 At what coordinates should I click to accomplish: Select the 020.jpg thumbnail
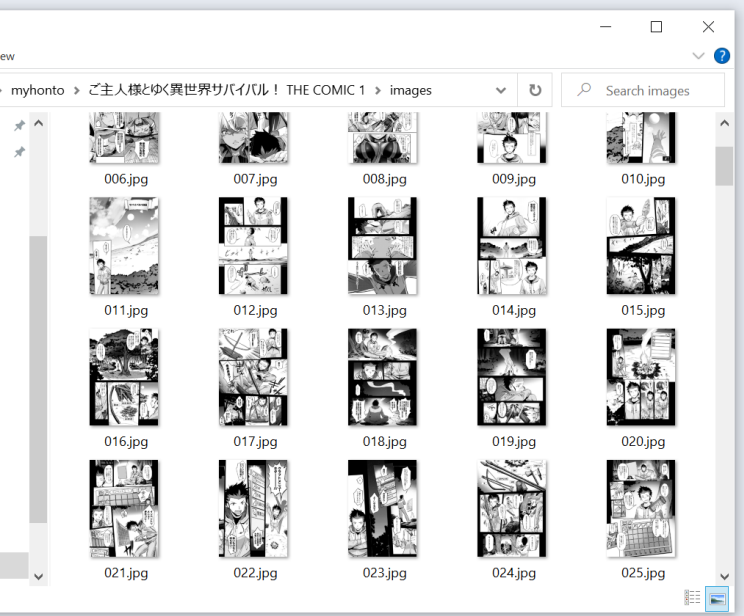(641, 377)
